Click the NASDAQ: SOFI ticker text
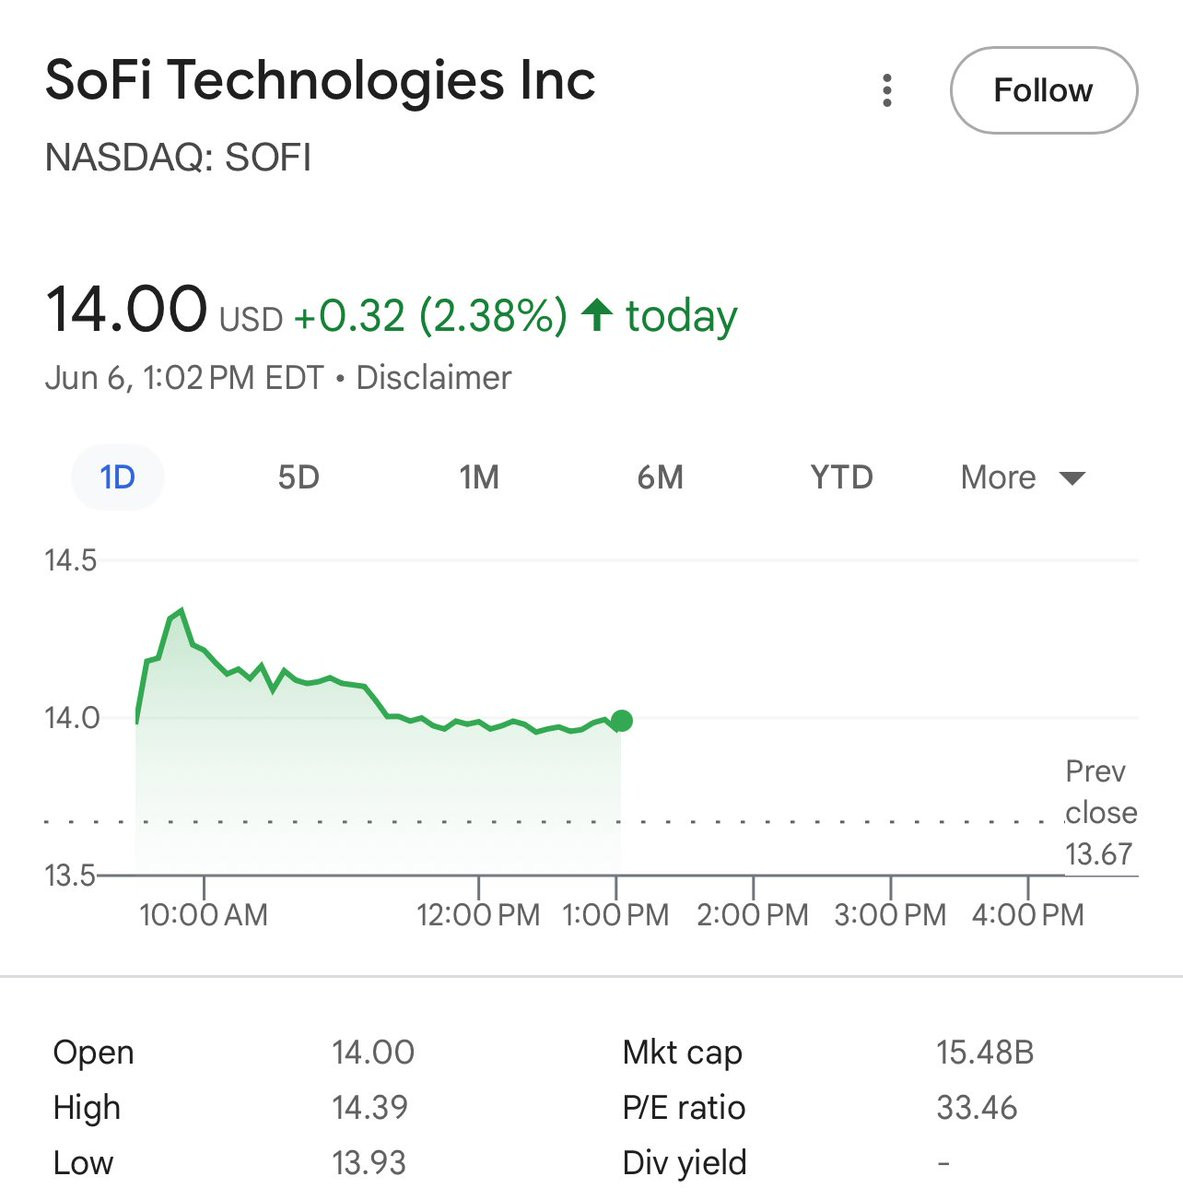The image size is (1183, 1200). click(x=178, y=158)
